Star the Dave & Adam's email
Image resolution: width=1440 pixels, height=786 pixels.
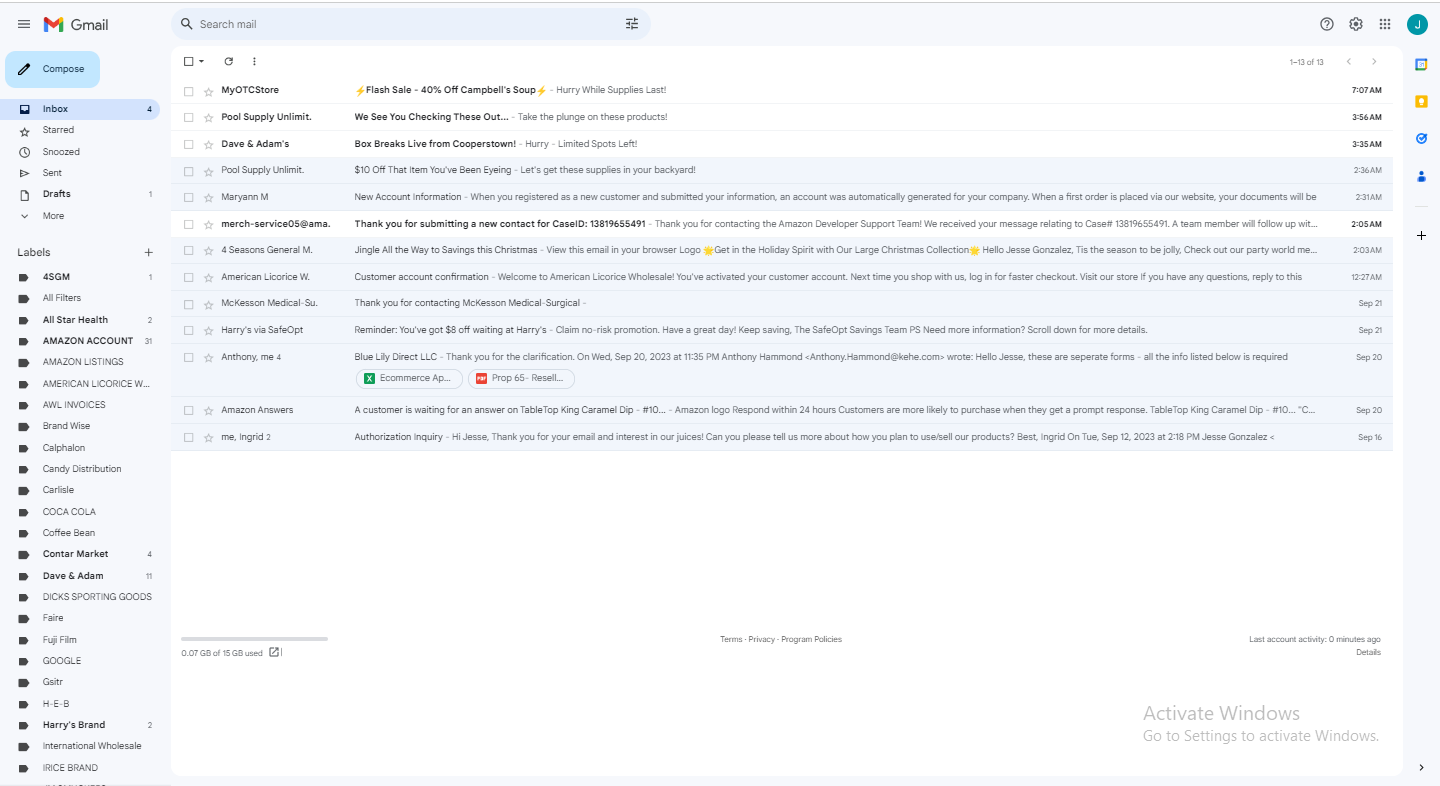[209, 144]
